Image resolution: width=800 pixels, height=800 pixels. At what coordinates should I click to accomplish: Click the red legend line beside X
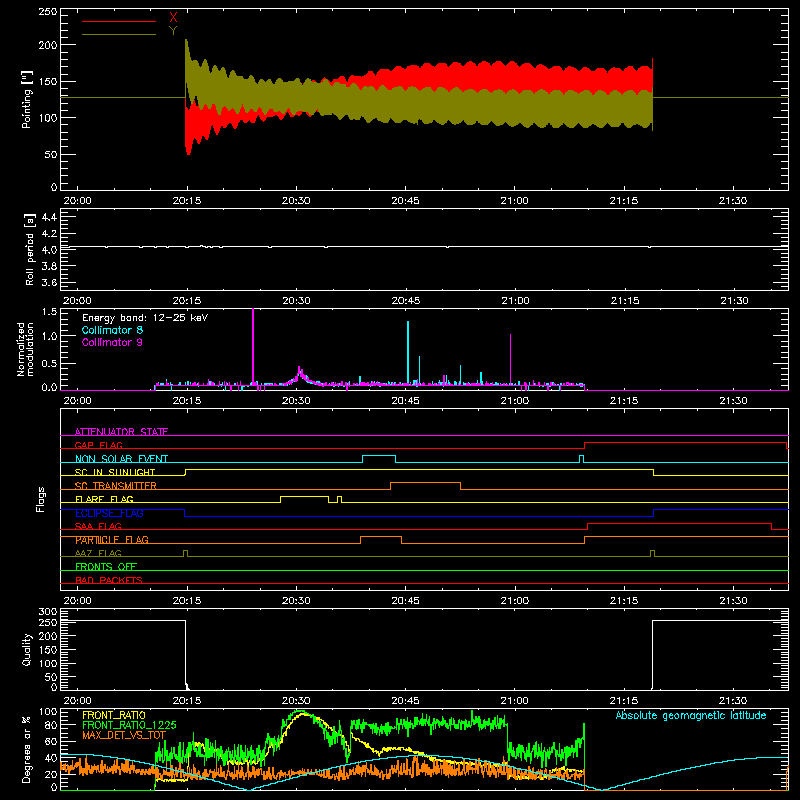(x=119, y=21)
